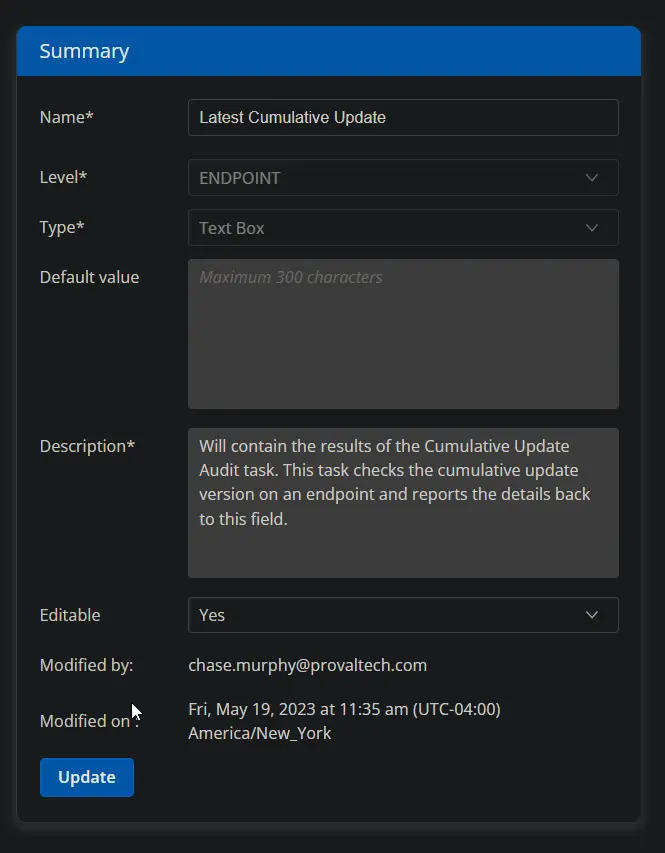Click the Name* label
This screenshot has width=665, height=853.
(66, 117)
